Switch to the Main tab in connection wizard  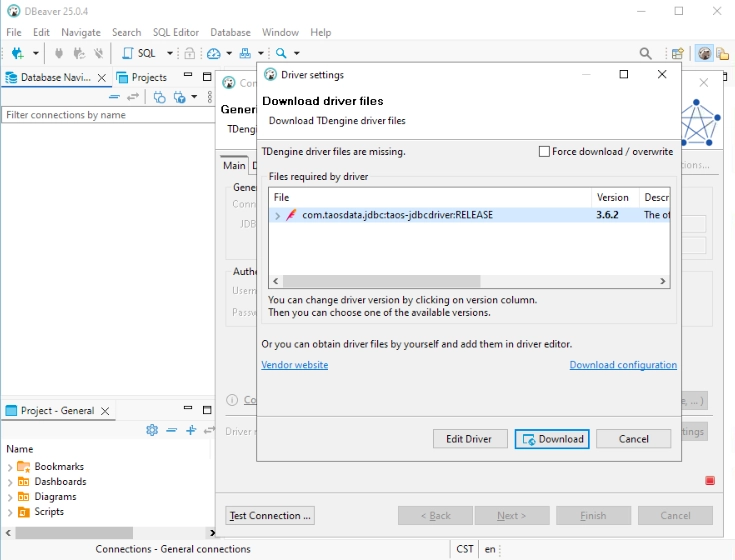point(234,165)
